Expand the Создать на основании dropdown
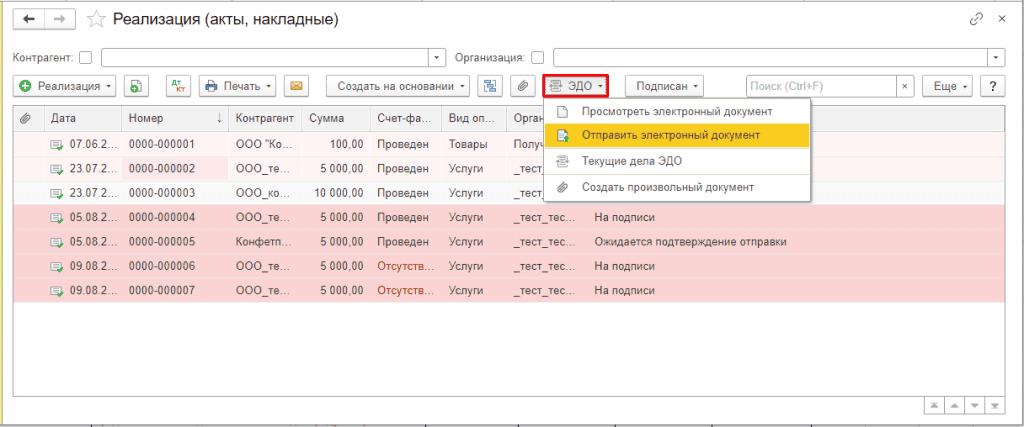 398,86
